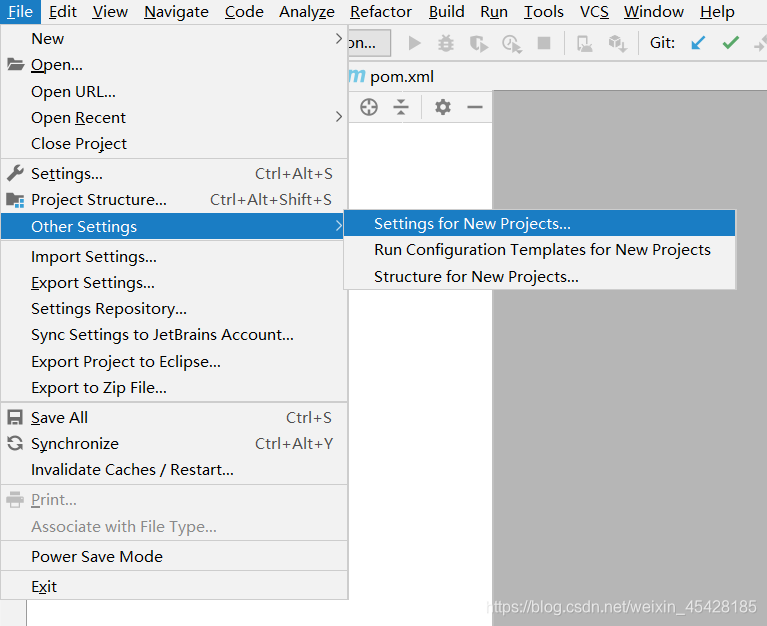Open the Run menu
The width and height of the screenshot is (767, 626).
494,12
